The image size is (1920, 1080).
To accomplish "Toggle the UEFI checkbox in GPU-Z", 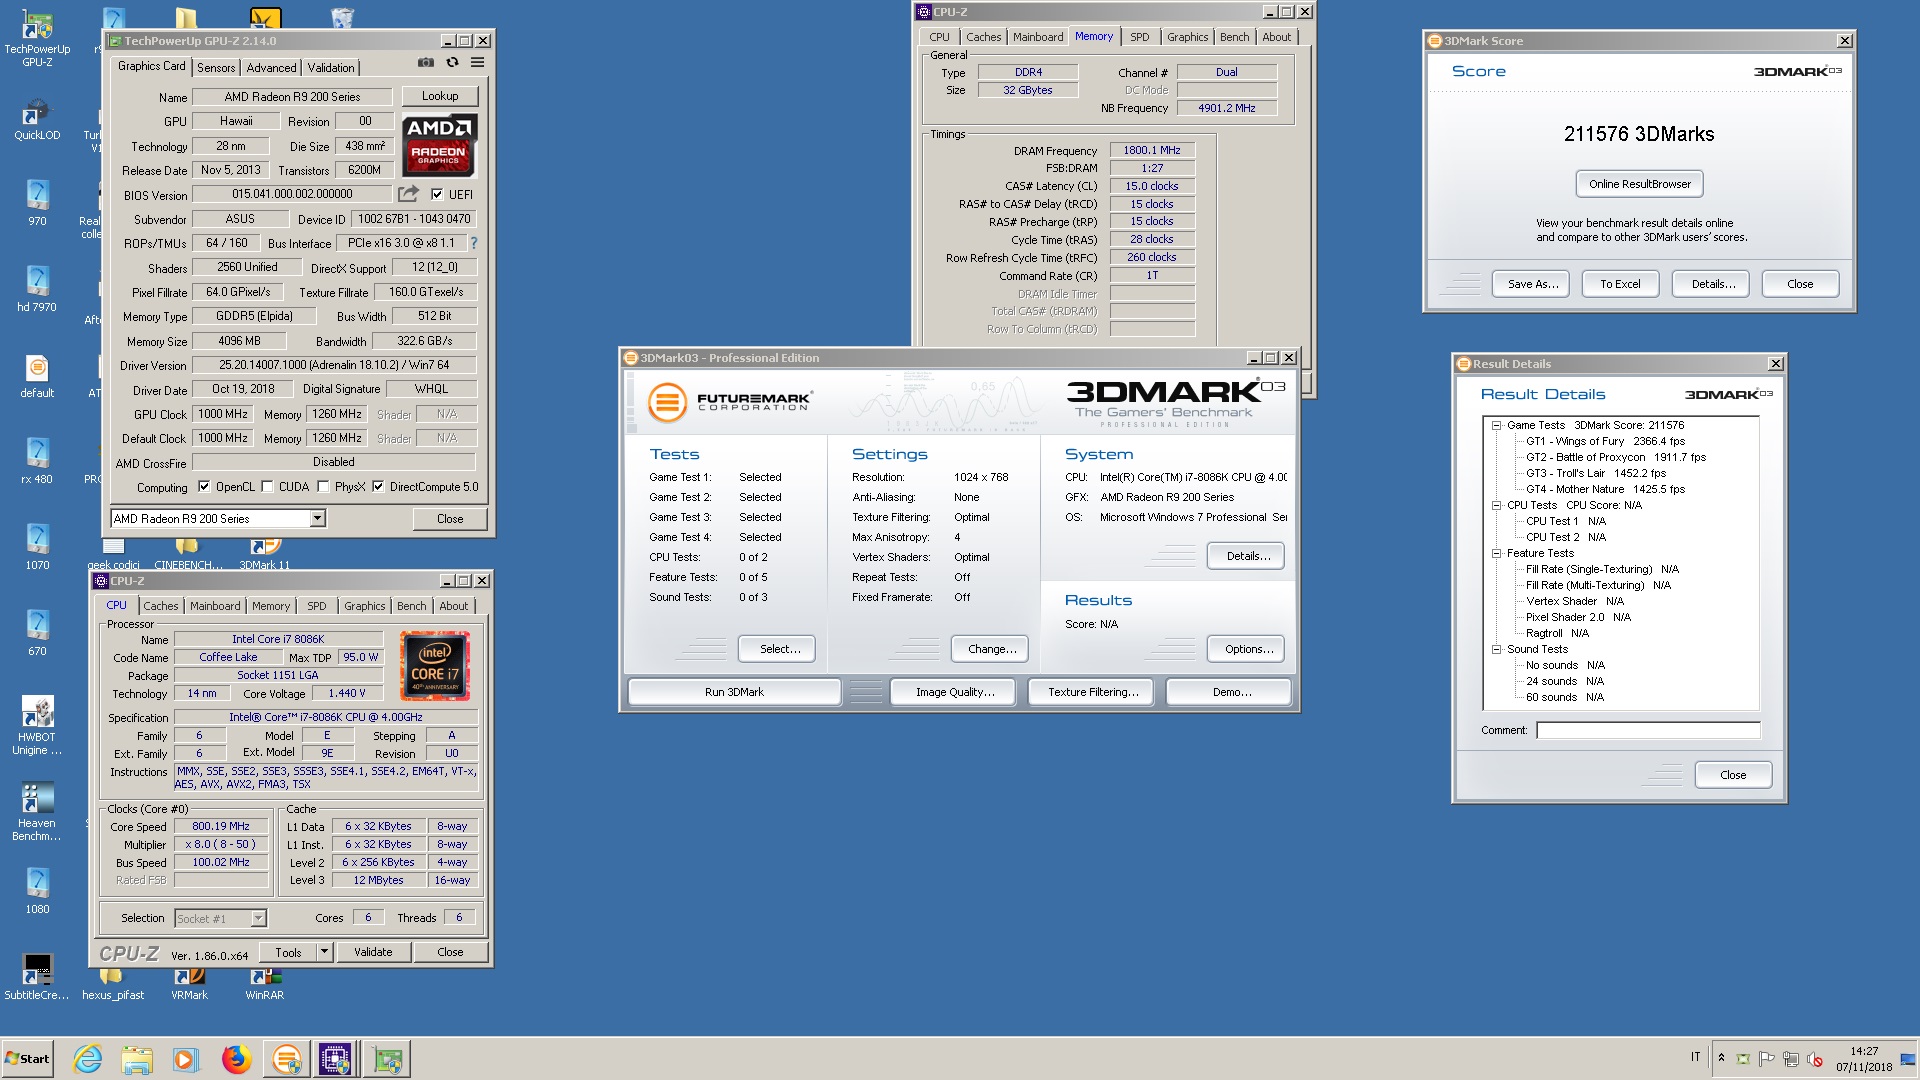I will (x=437, y=194).
